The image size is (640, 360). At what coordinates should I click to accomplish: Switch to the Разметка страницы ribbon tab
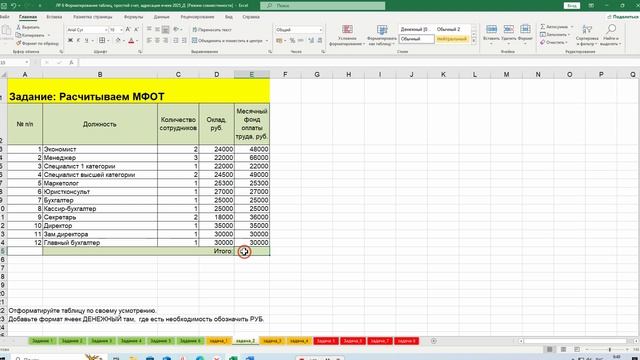[93, 17]
